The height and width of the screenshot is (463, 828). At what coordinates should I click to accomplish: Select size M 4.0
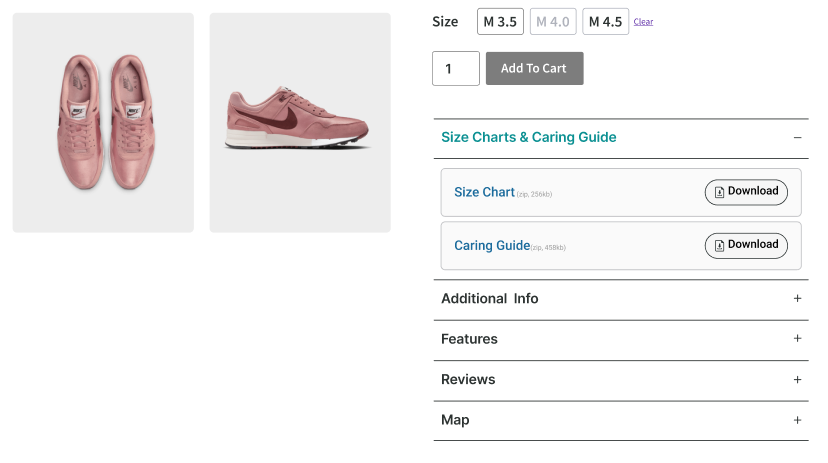click(x=552, y=22)
